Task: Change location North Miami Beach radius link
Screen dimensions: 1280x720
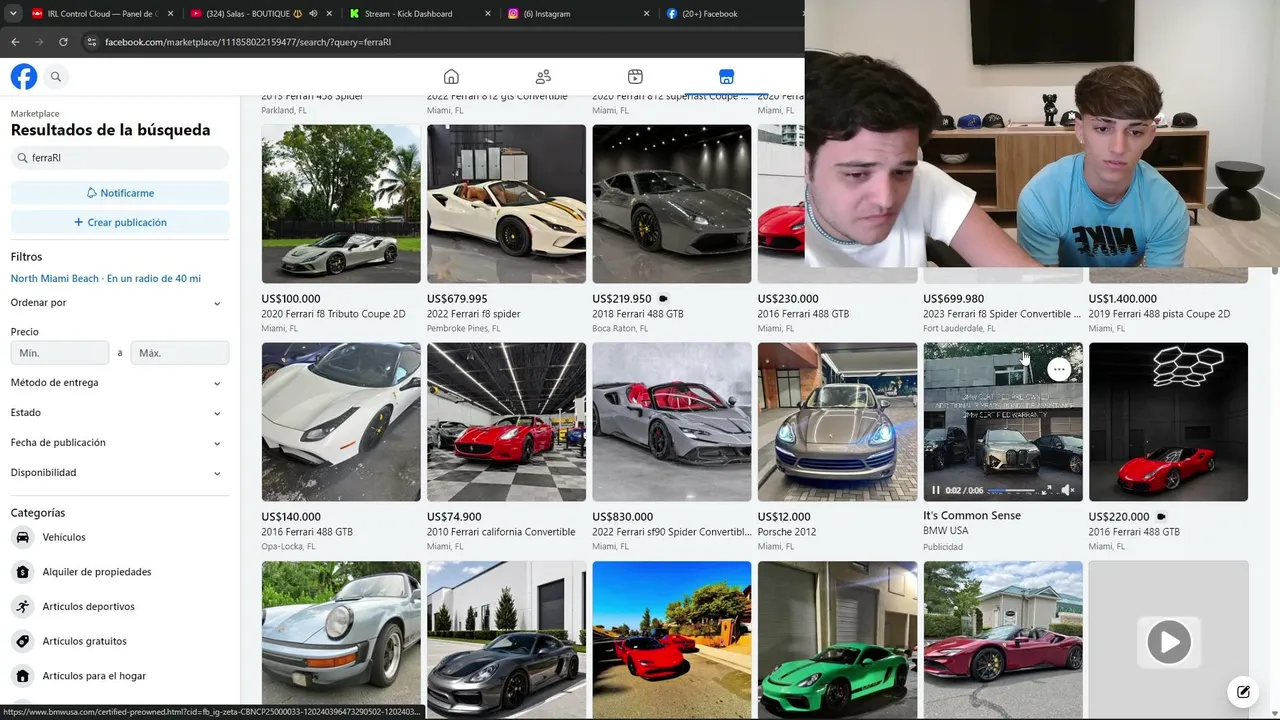Action: [106, 279]
